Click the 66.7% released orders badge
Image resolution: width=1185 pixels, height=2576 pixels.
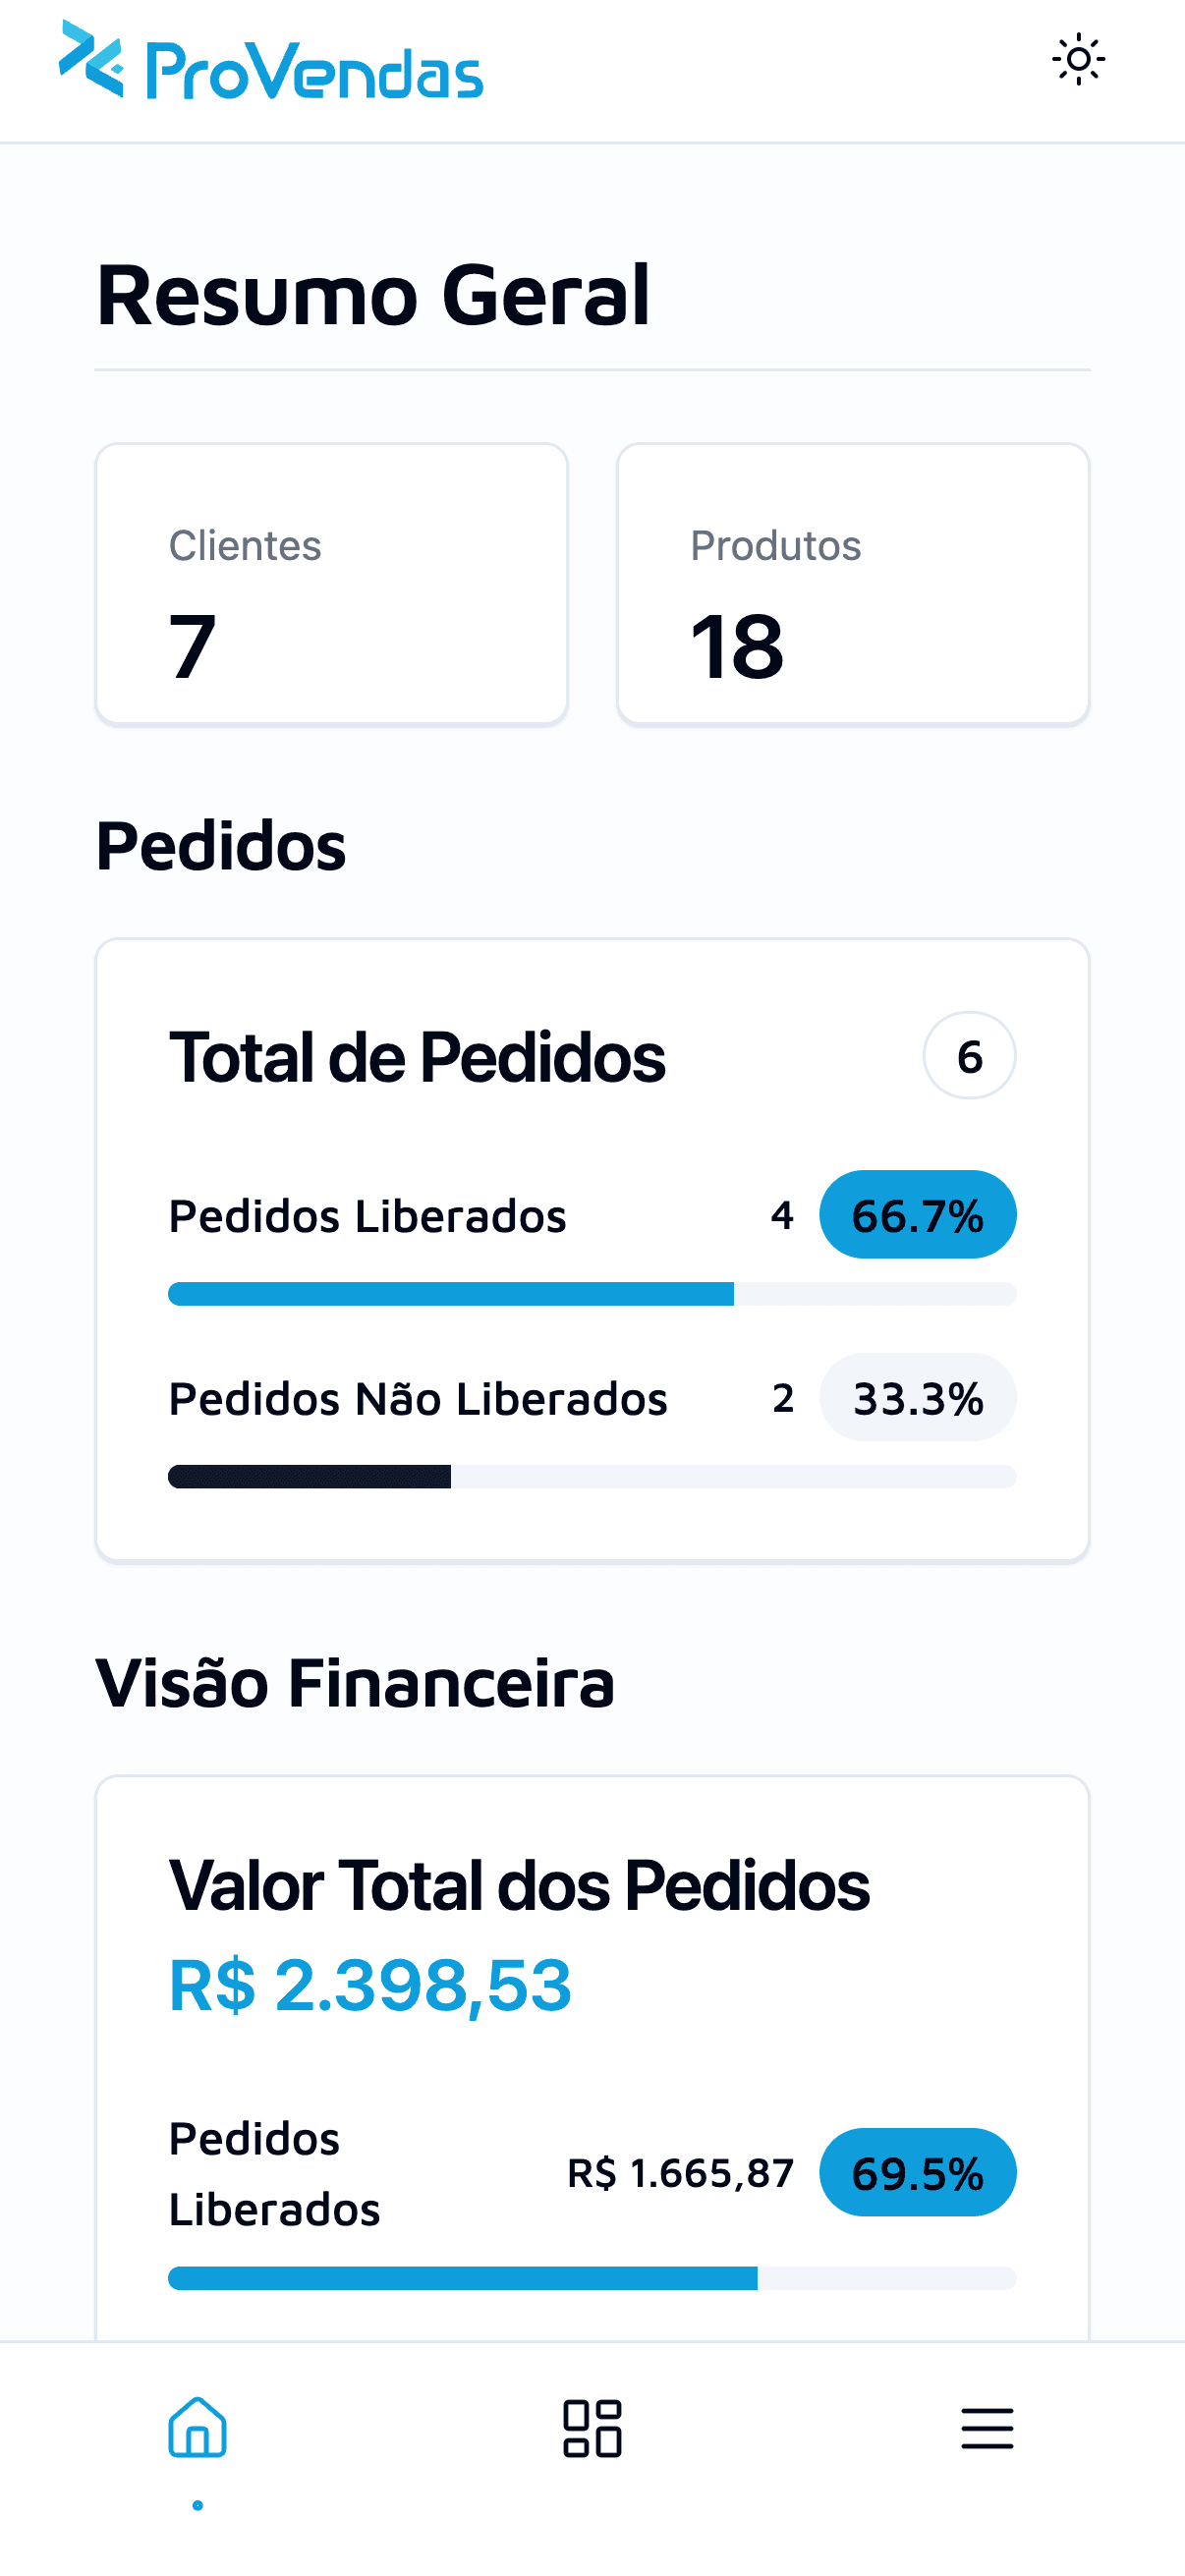(917, 1215)
